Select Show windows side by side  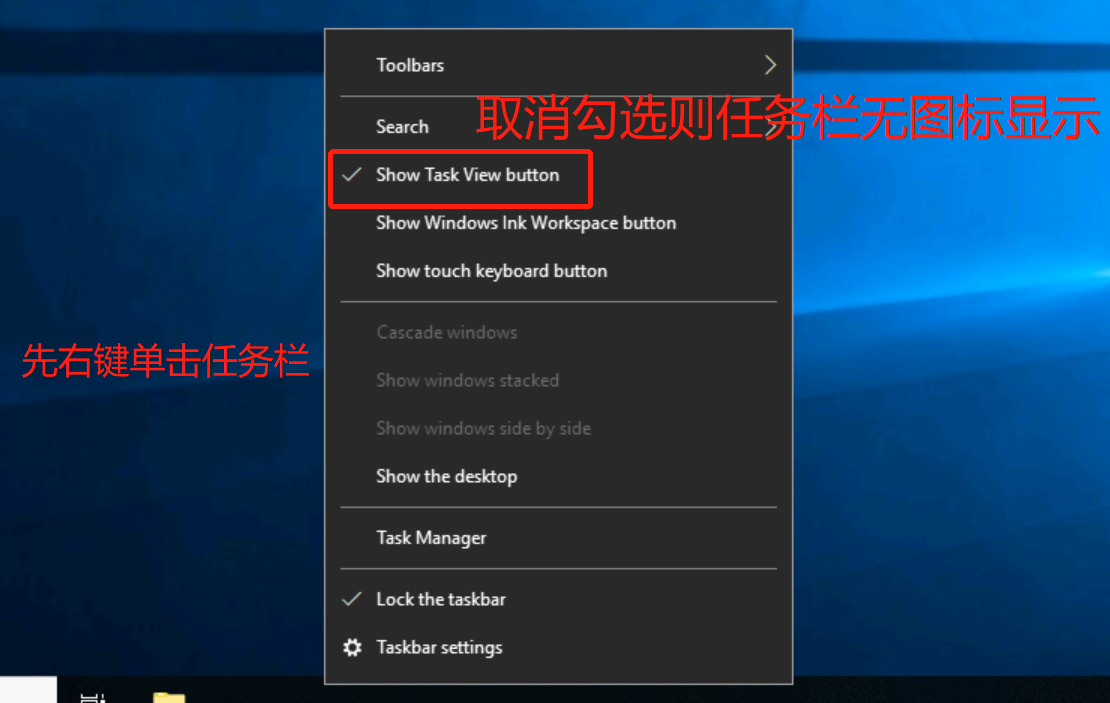click(484, 428)
